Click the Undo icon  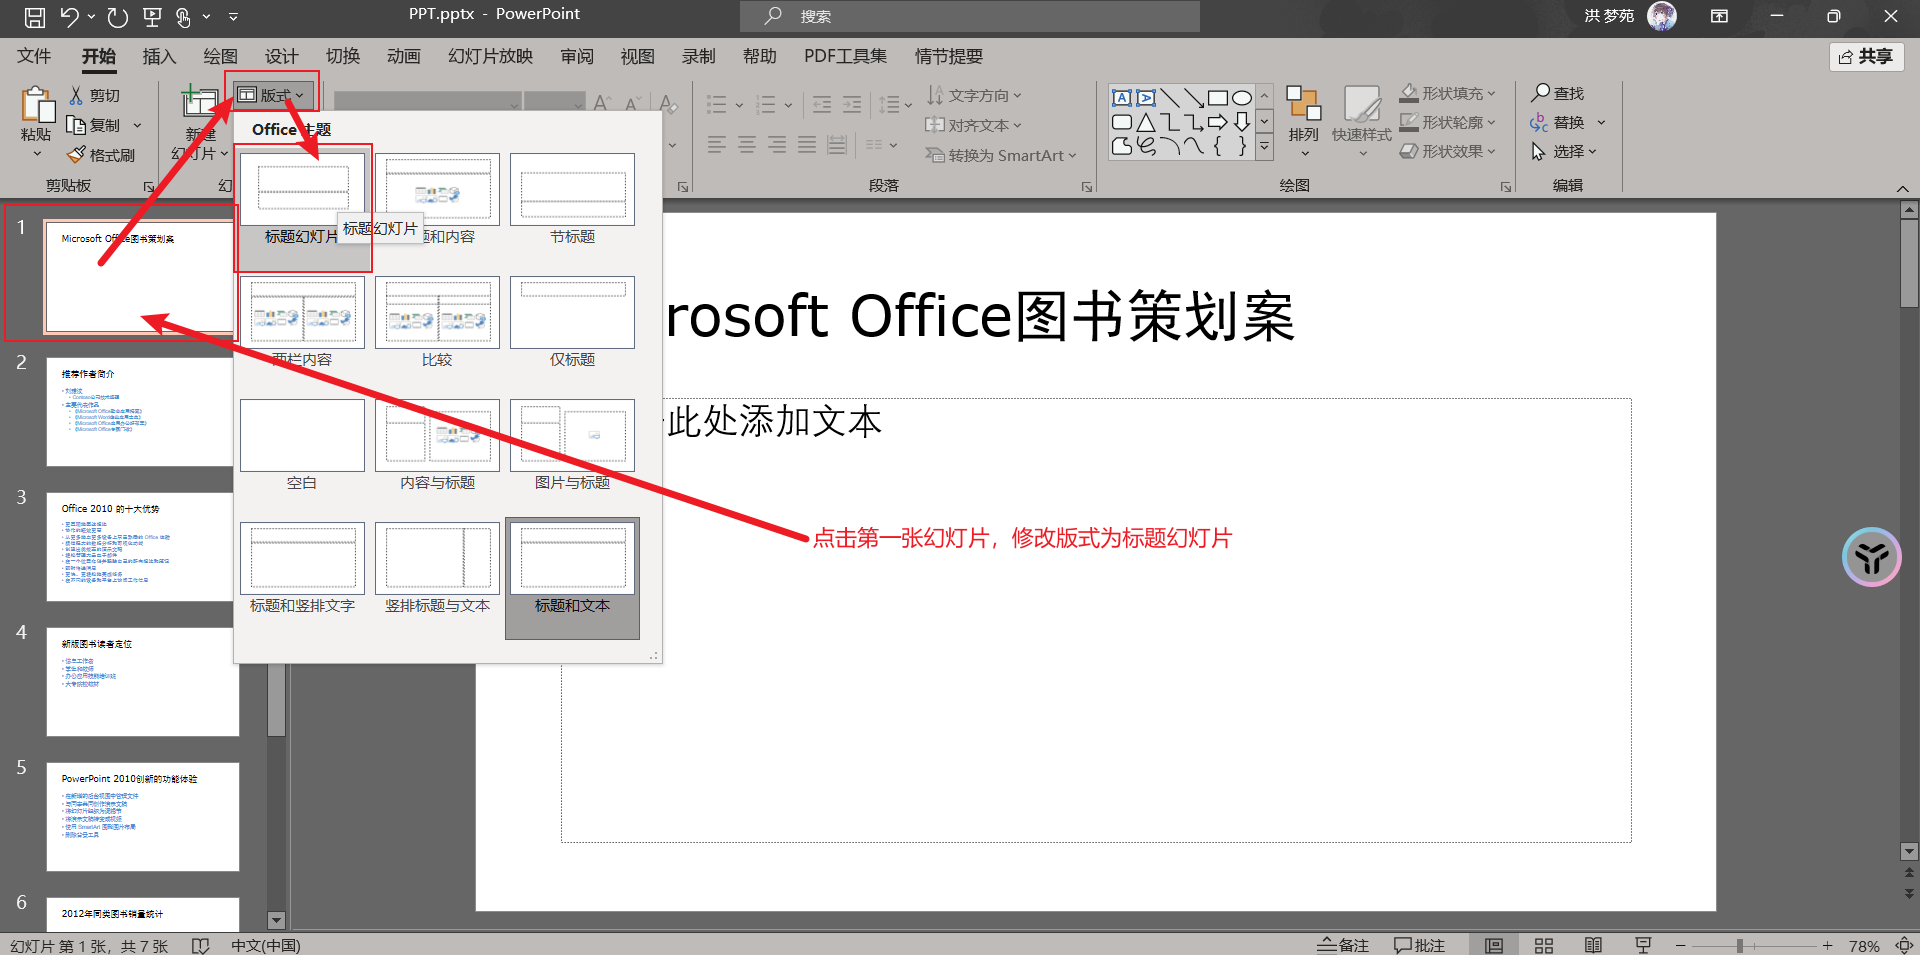pos(69,16)
